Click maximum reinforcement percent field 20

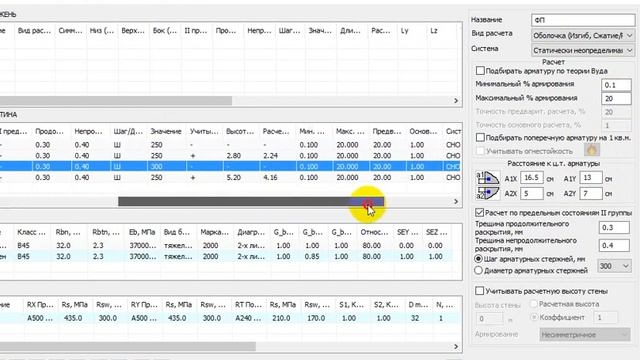click(616, 98)
